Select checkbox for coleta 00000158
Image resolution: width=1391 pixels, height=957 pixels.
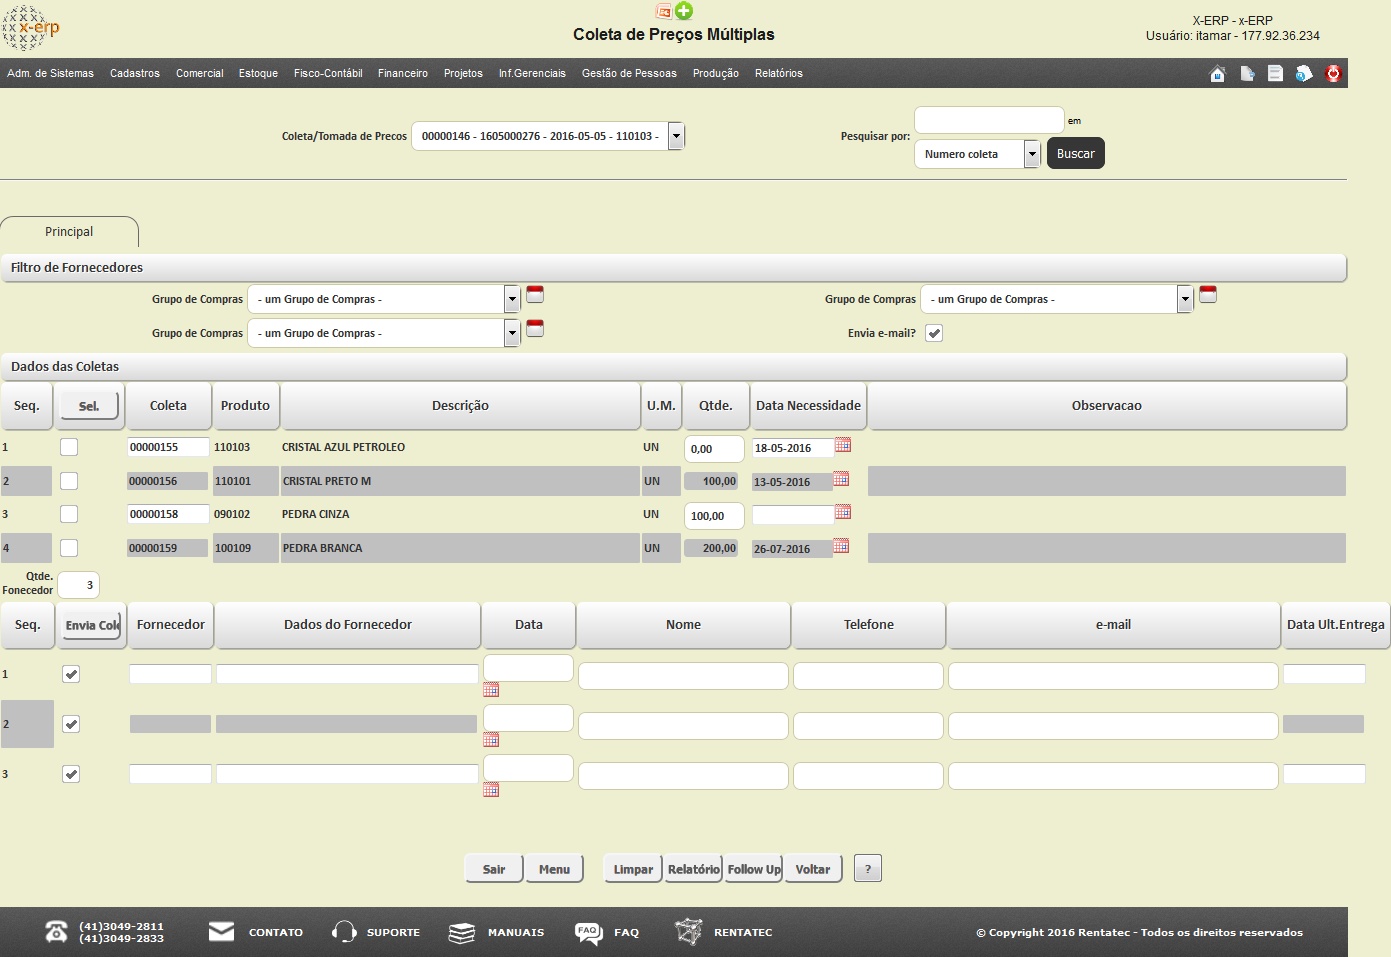(69, 514)
